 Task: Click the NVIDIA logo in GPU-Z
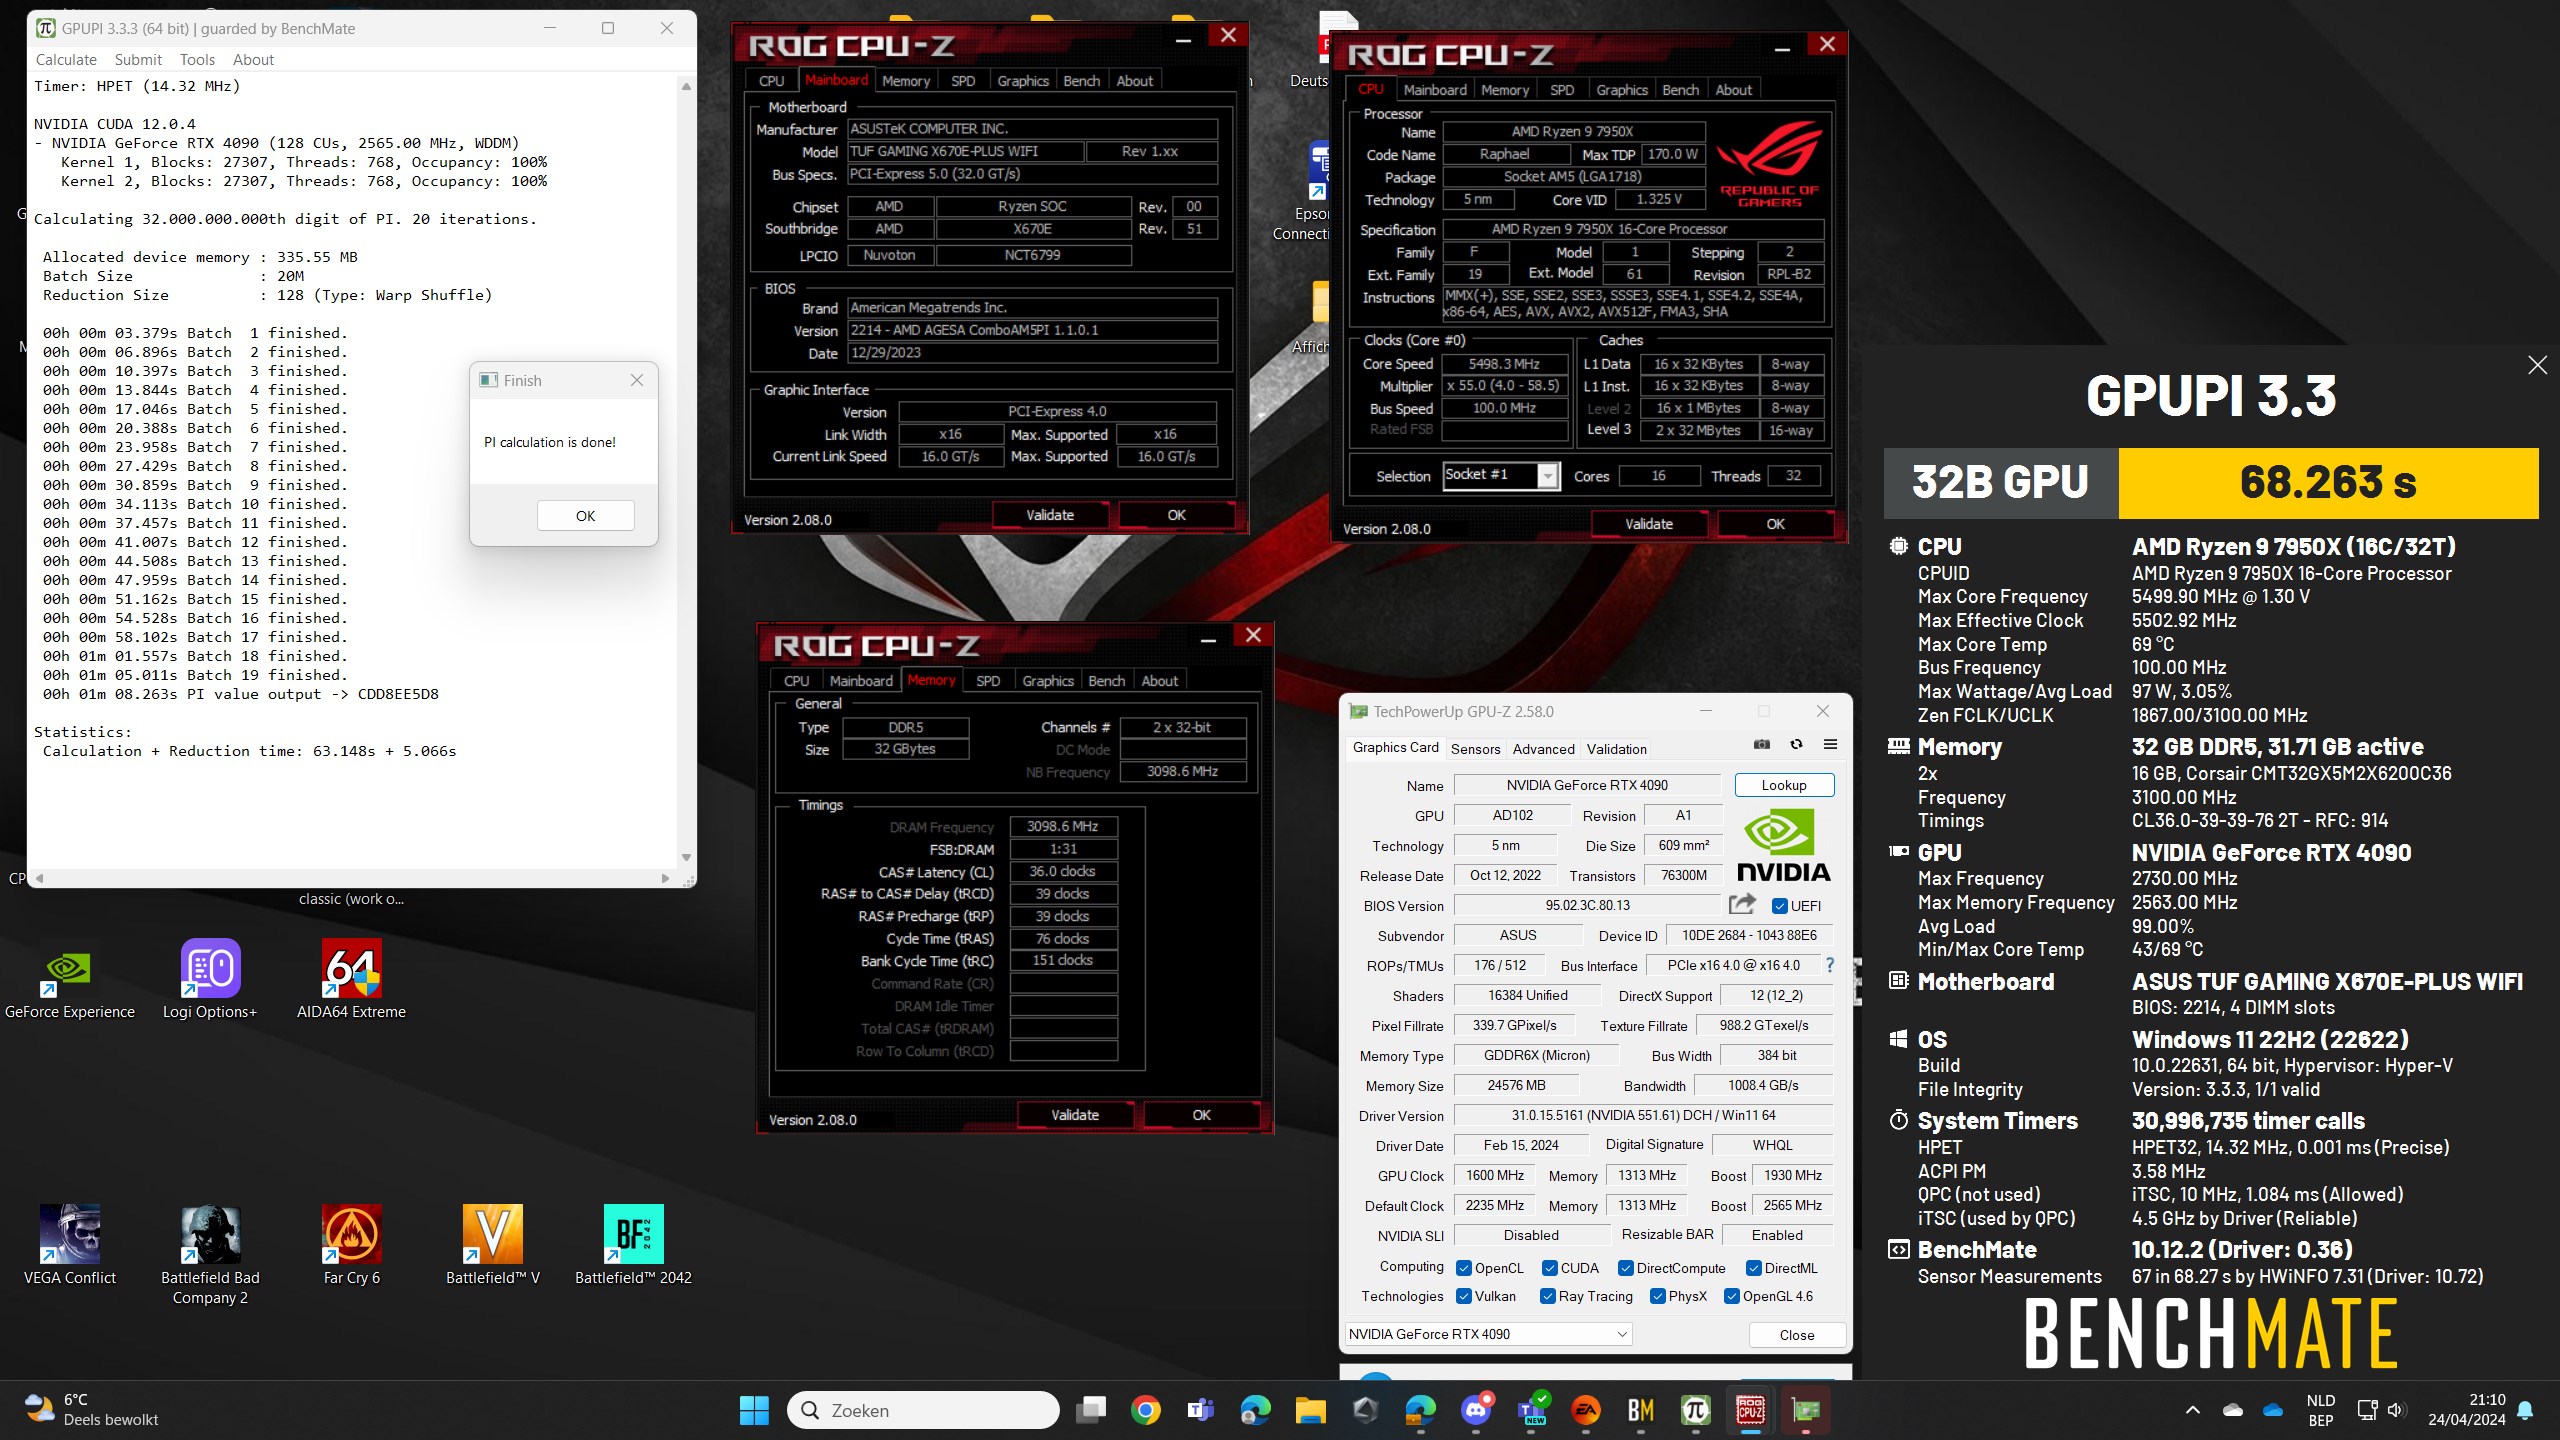click(1783, 846)
